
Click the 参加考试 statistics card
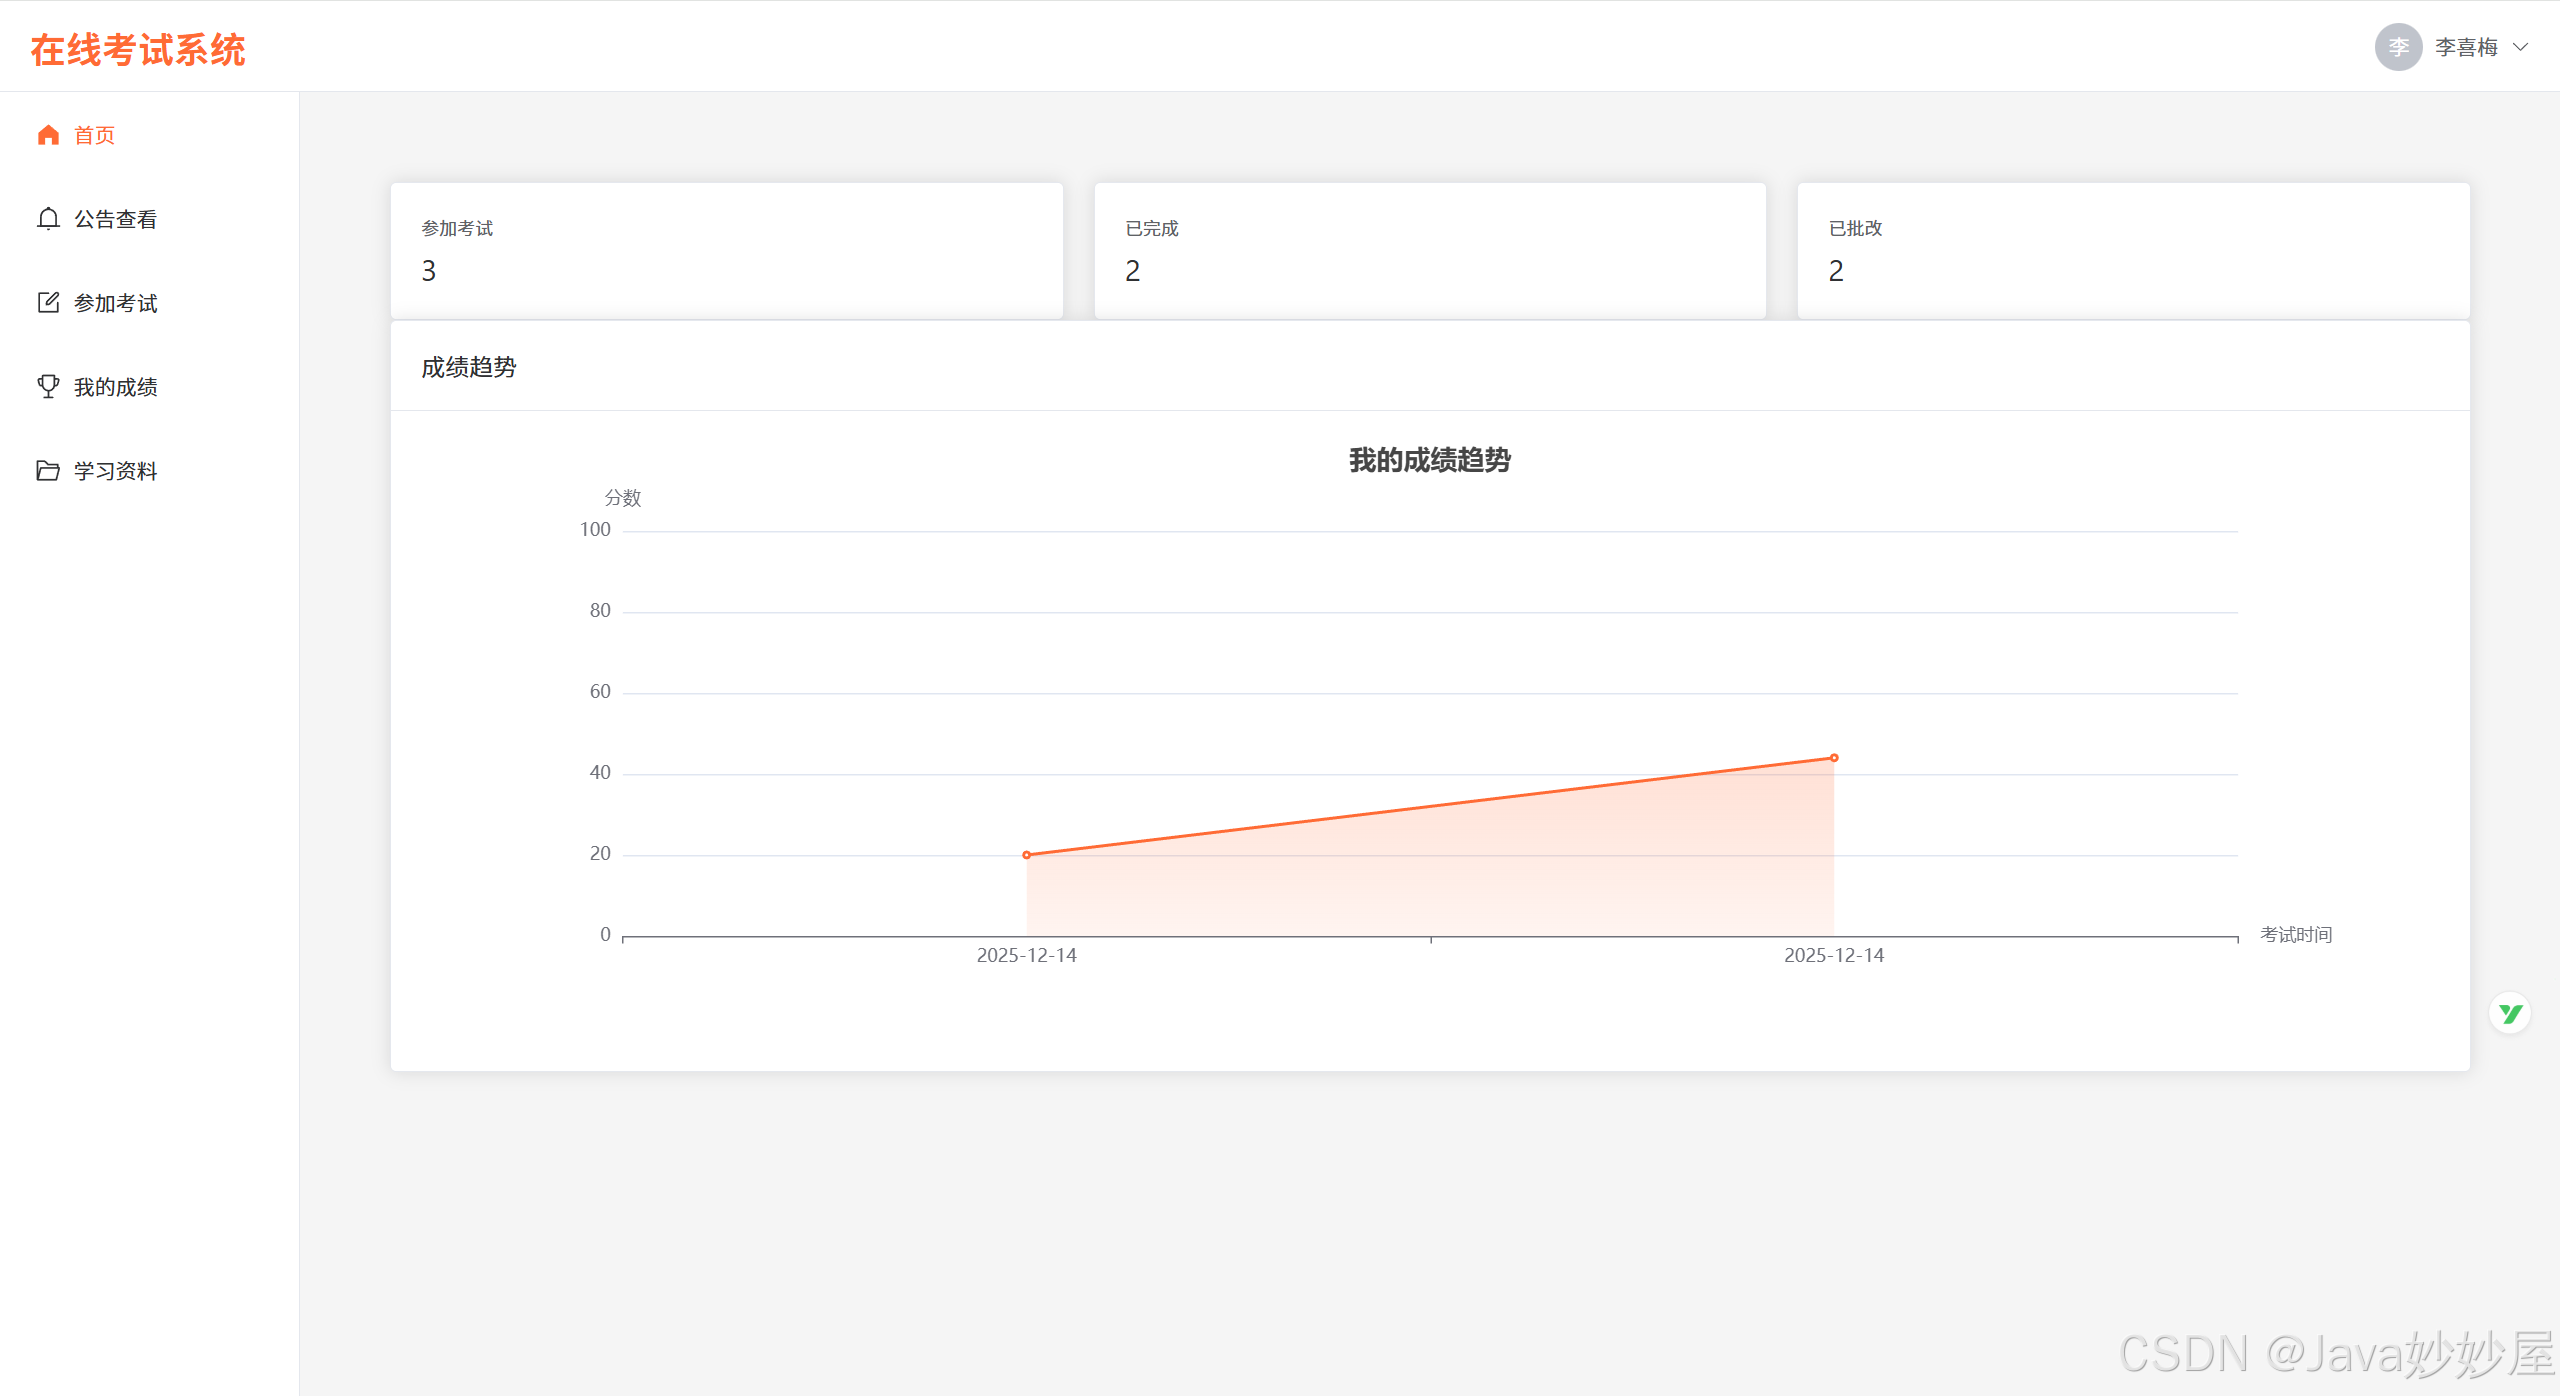pos(726,250)
